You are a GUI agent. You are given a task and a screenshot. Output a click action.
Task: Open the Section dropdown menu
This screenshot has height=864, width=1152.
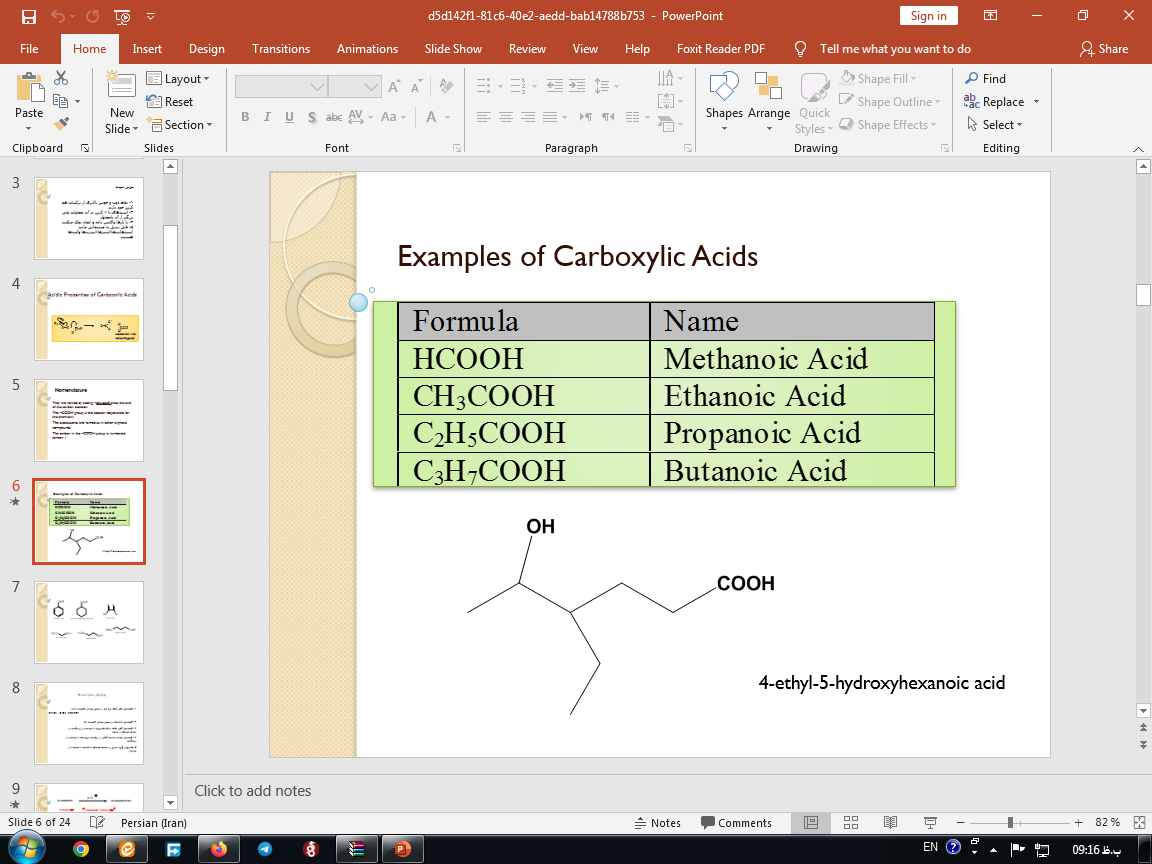coord(181,125)
